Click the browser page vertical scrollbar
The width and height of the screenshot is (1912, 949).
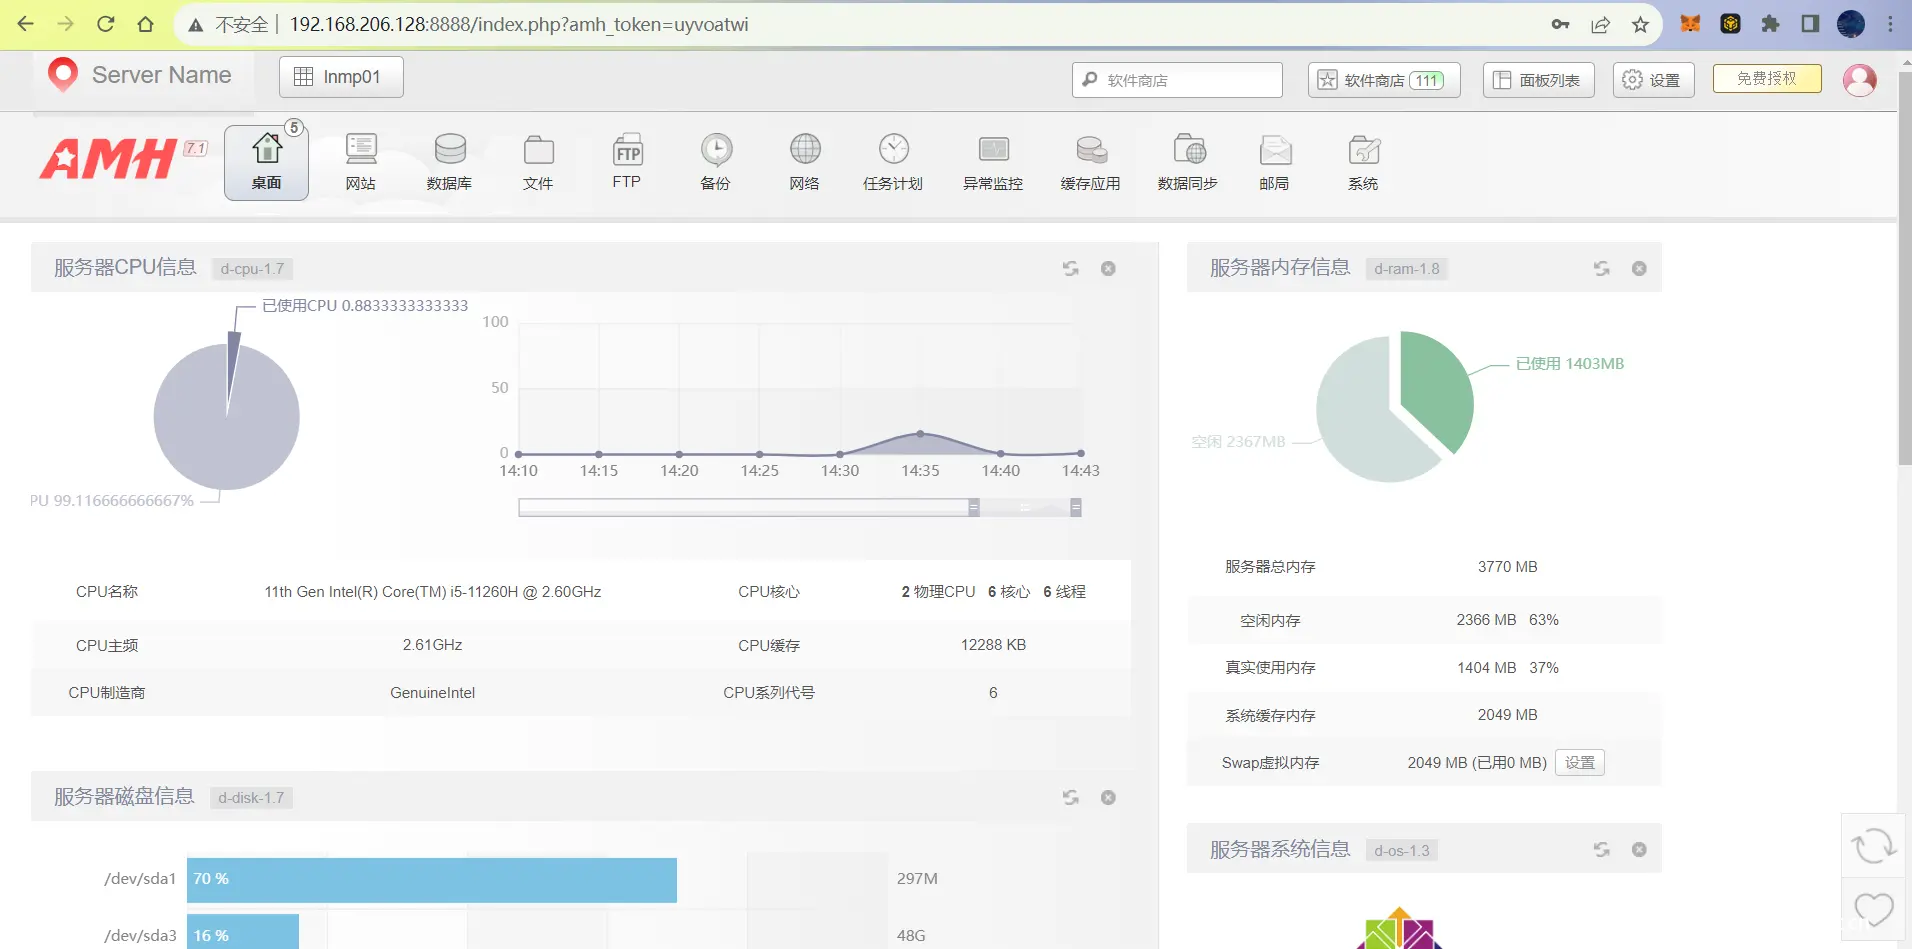tap(1904, 268)
